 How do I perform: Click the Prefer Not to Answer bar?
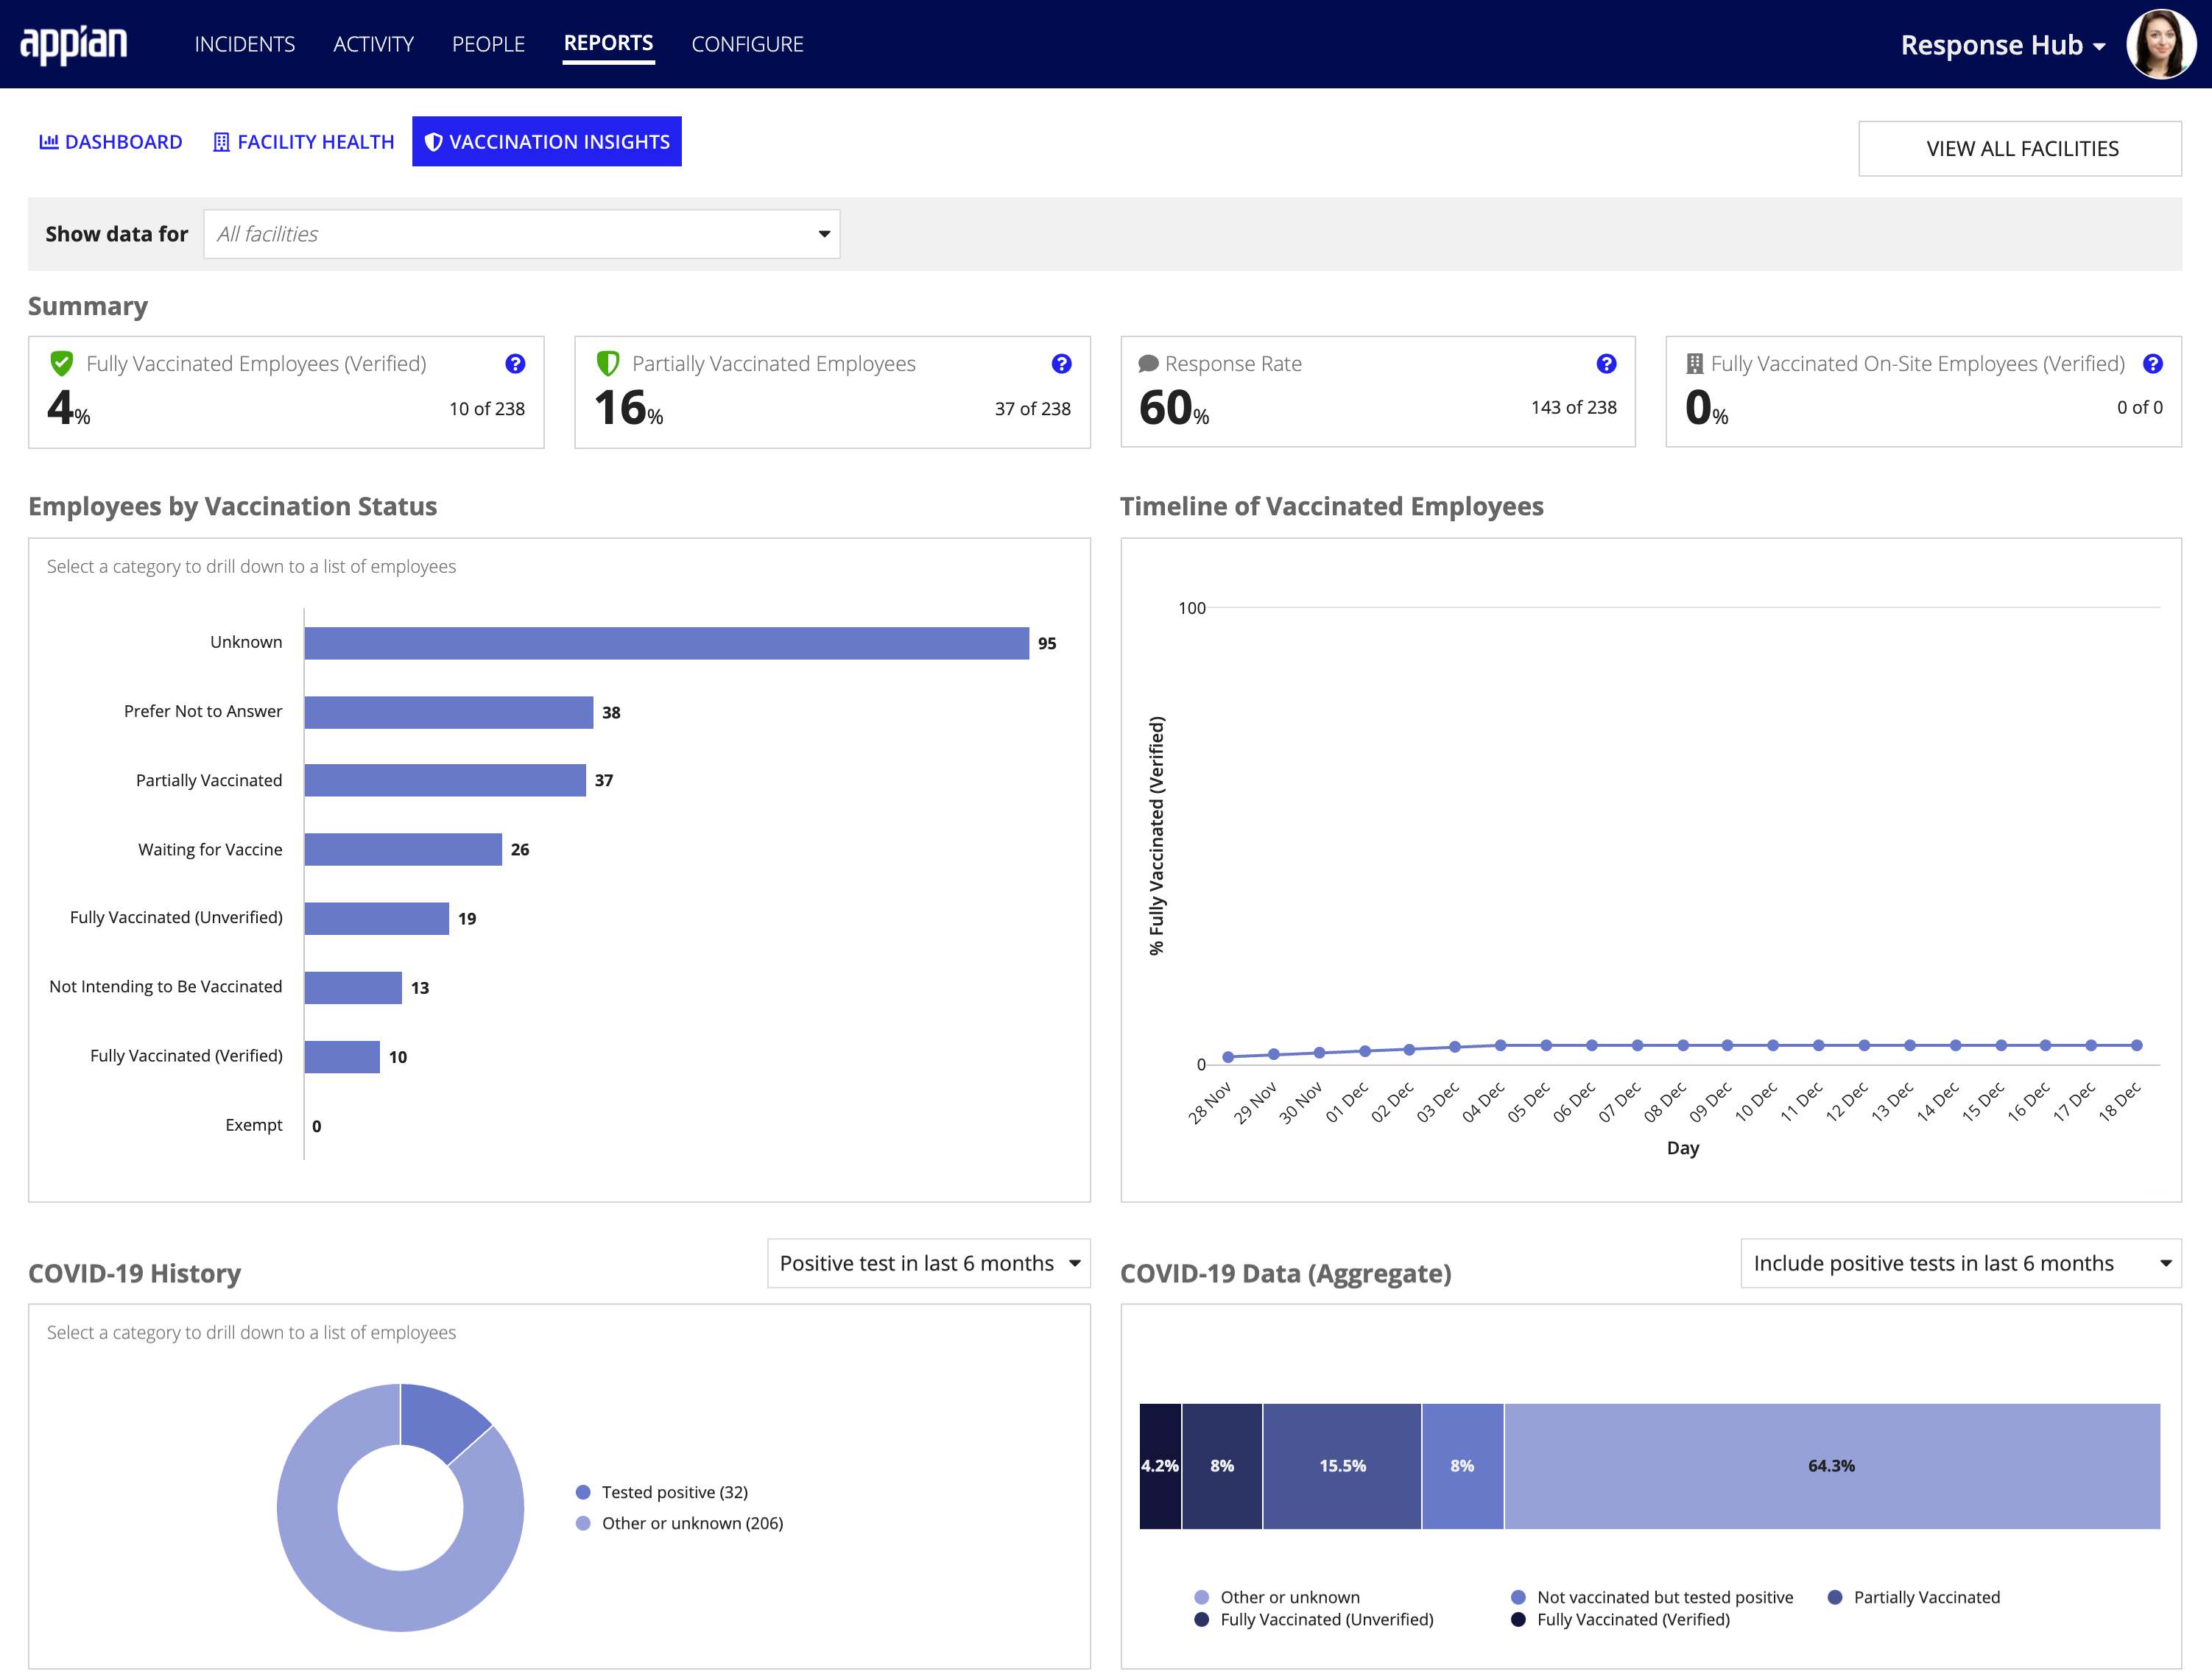[449, 712]
